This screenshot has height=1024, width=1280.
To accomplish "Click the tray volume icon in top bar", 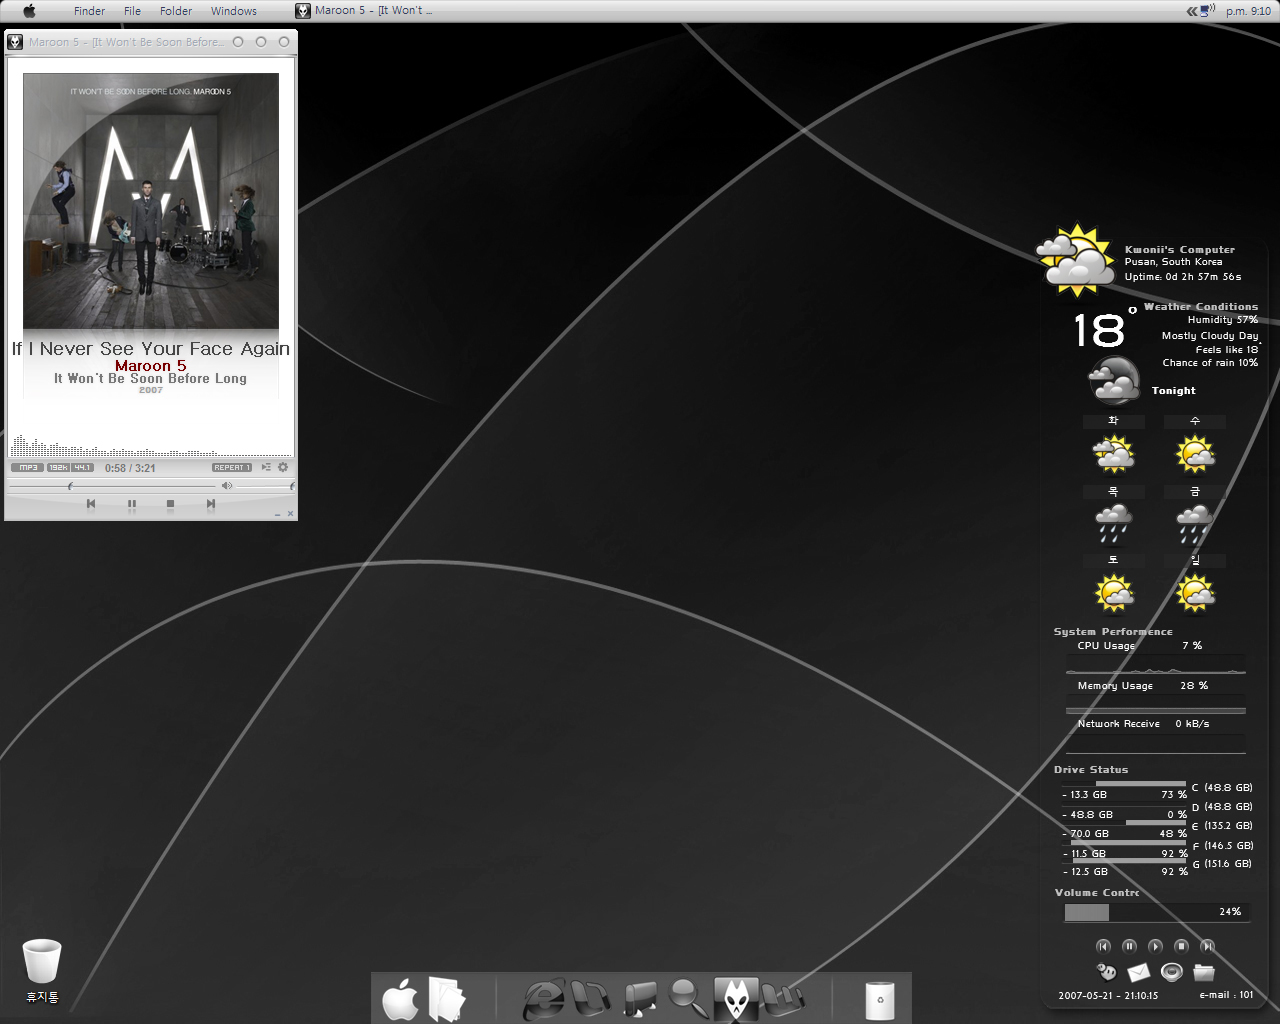I will [x=1208, y=11].
